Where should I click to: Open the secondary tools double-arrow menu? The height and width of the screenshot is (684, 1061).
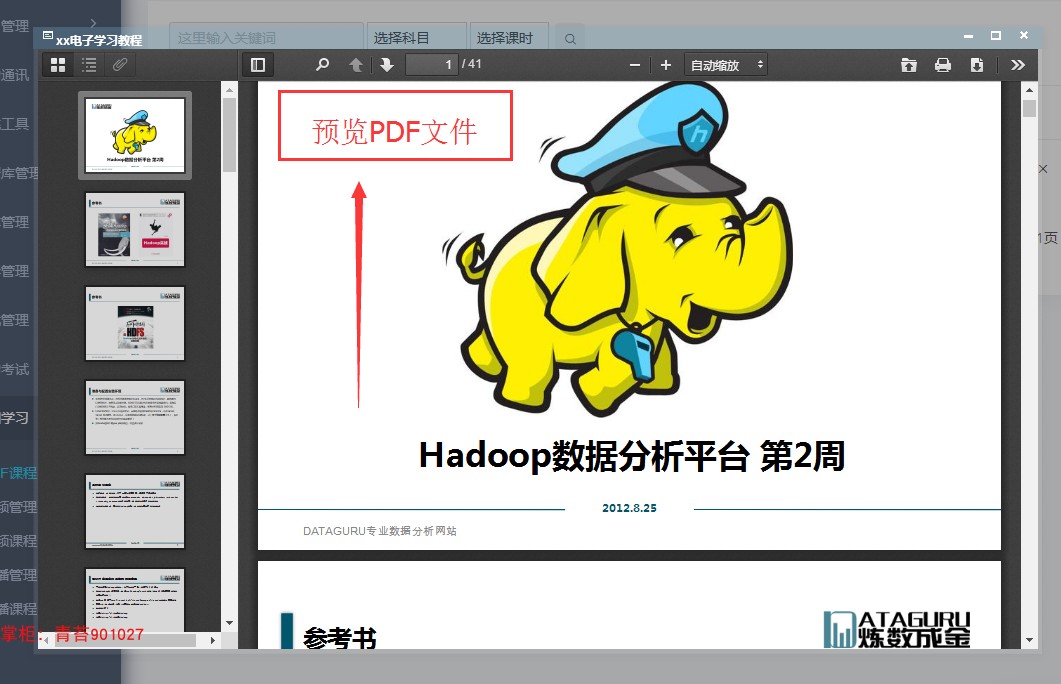point(1018,65)
